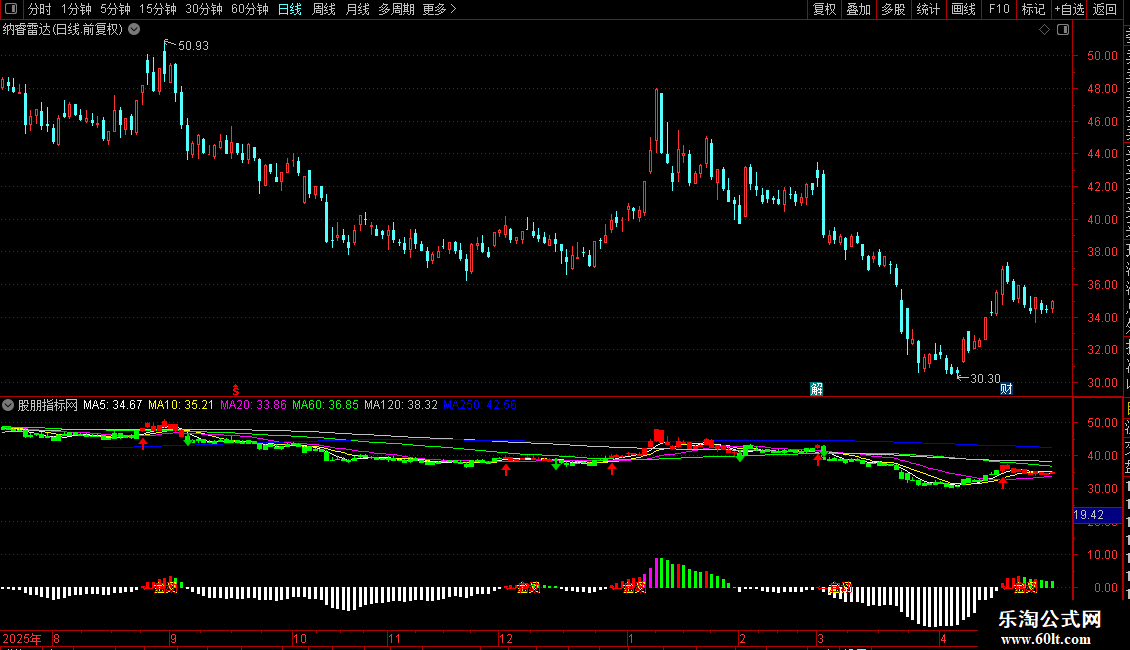Click month 12 on the time axis
This screenshot has height=650, width=1130.
[x=506, y=638]
